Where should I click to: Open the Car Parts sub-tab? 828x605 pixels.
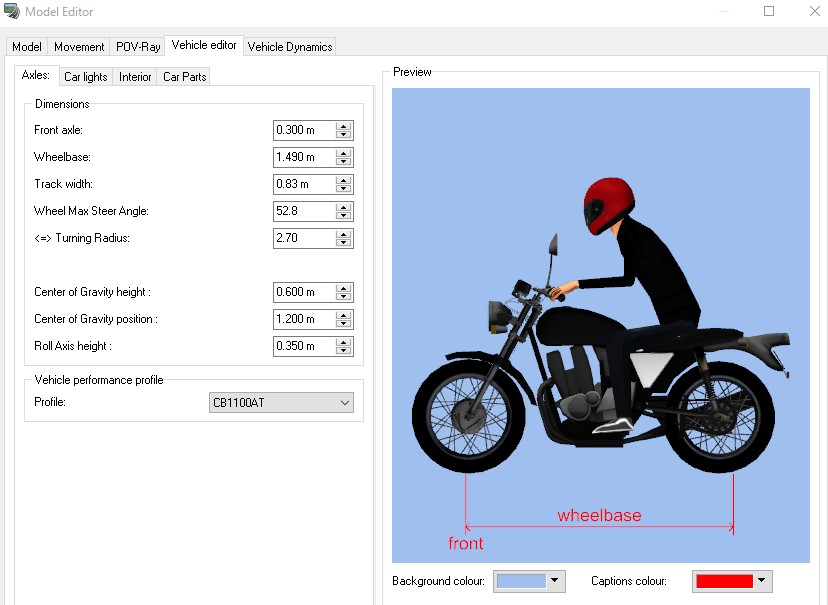tap(184, 77)
